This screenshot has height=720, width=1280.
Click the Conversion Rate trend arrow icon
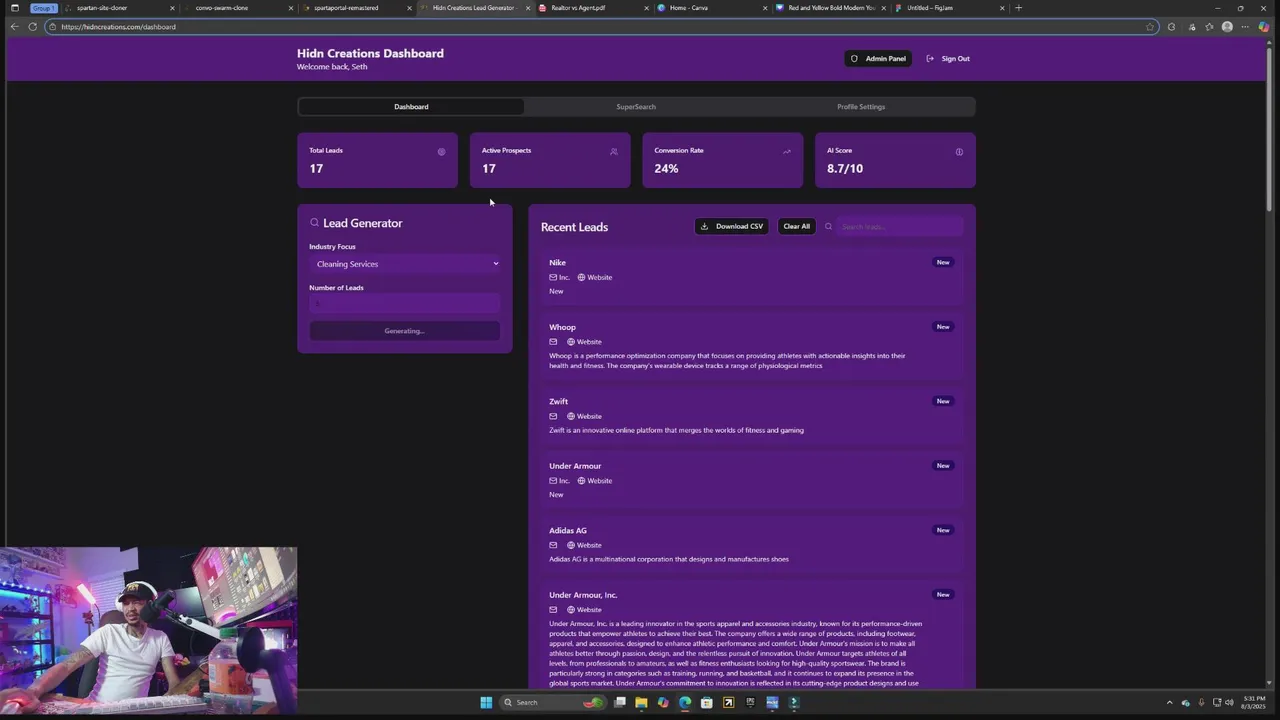787,152
